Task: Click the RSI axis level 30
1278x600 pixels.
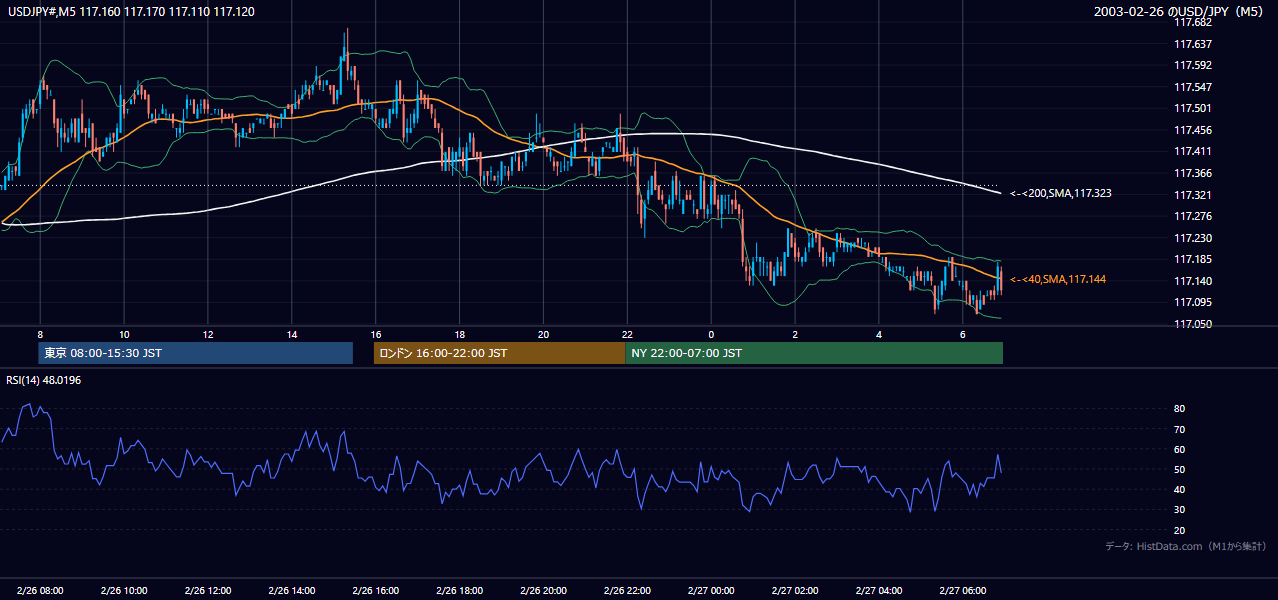Action: pos(1179,510)
